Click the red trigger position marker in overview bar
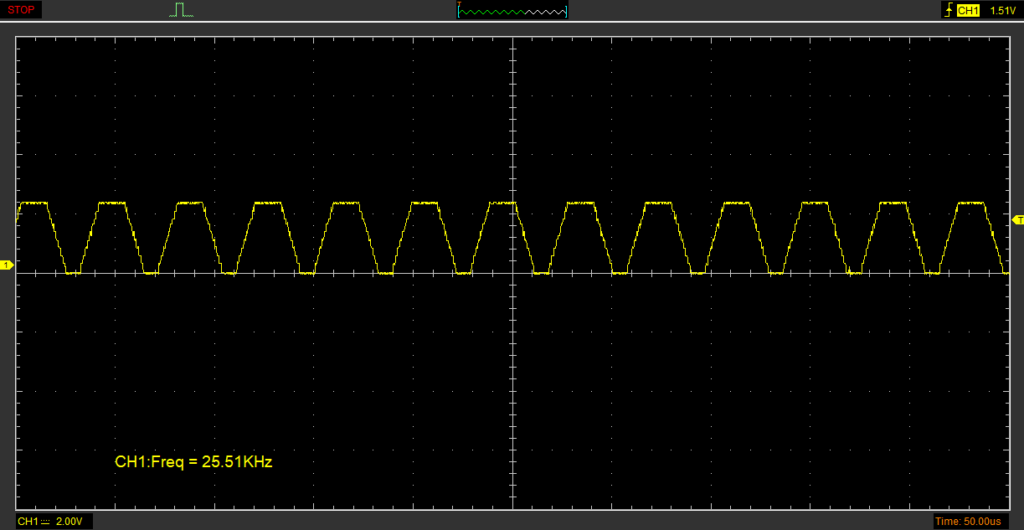 coord(458,5)
